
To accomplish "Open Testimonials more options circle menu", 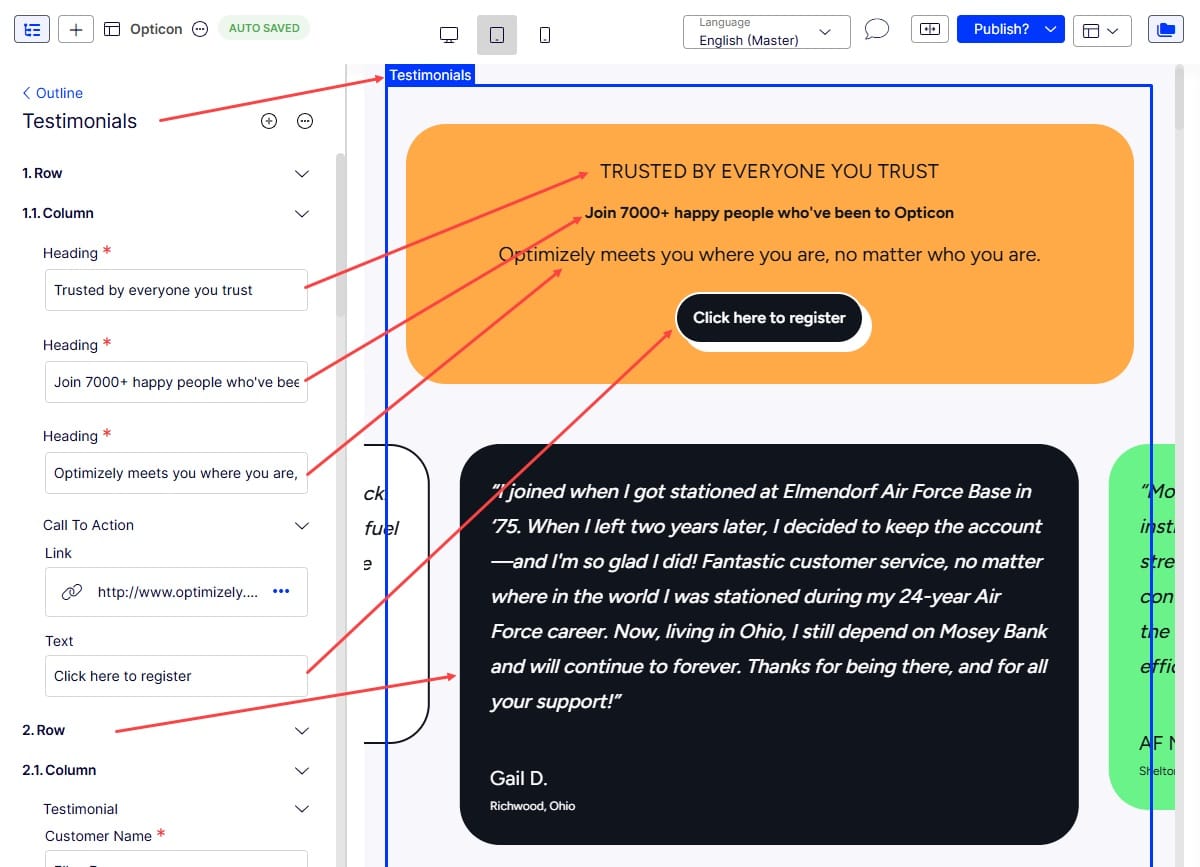I will 305,121.
